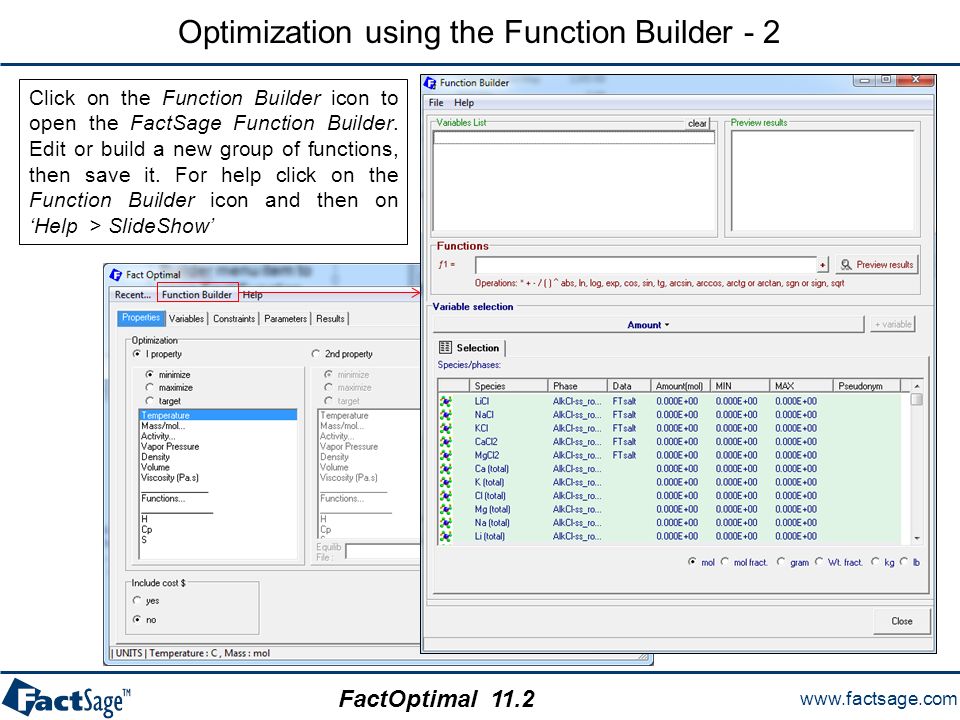Image resolution: width=960 pixels, height=720 pixels.
Task: Open Help menu in Function Builder
Action: tap(463, 102)
